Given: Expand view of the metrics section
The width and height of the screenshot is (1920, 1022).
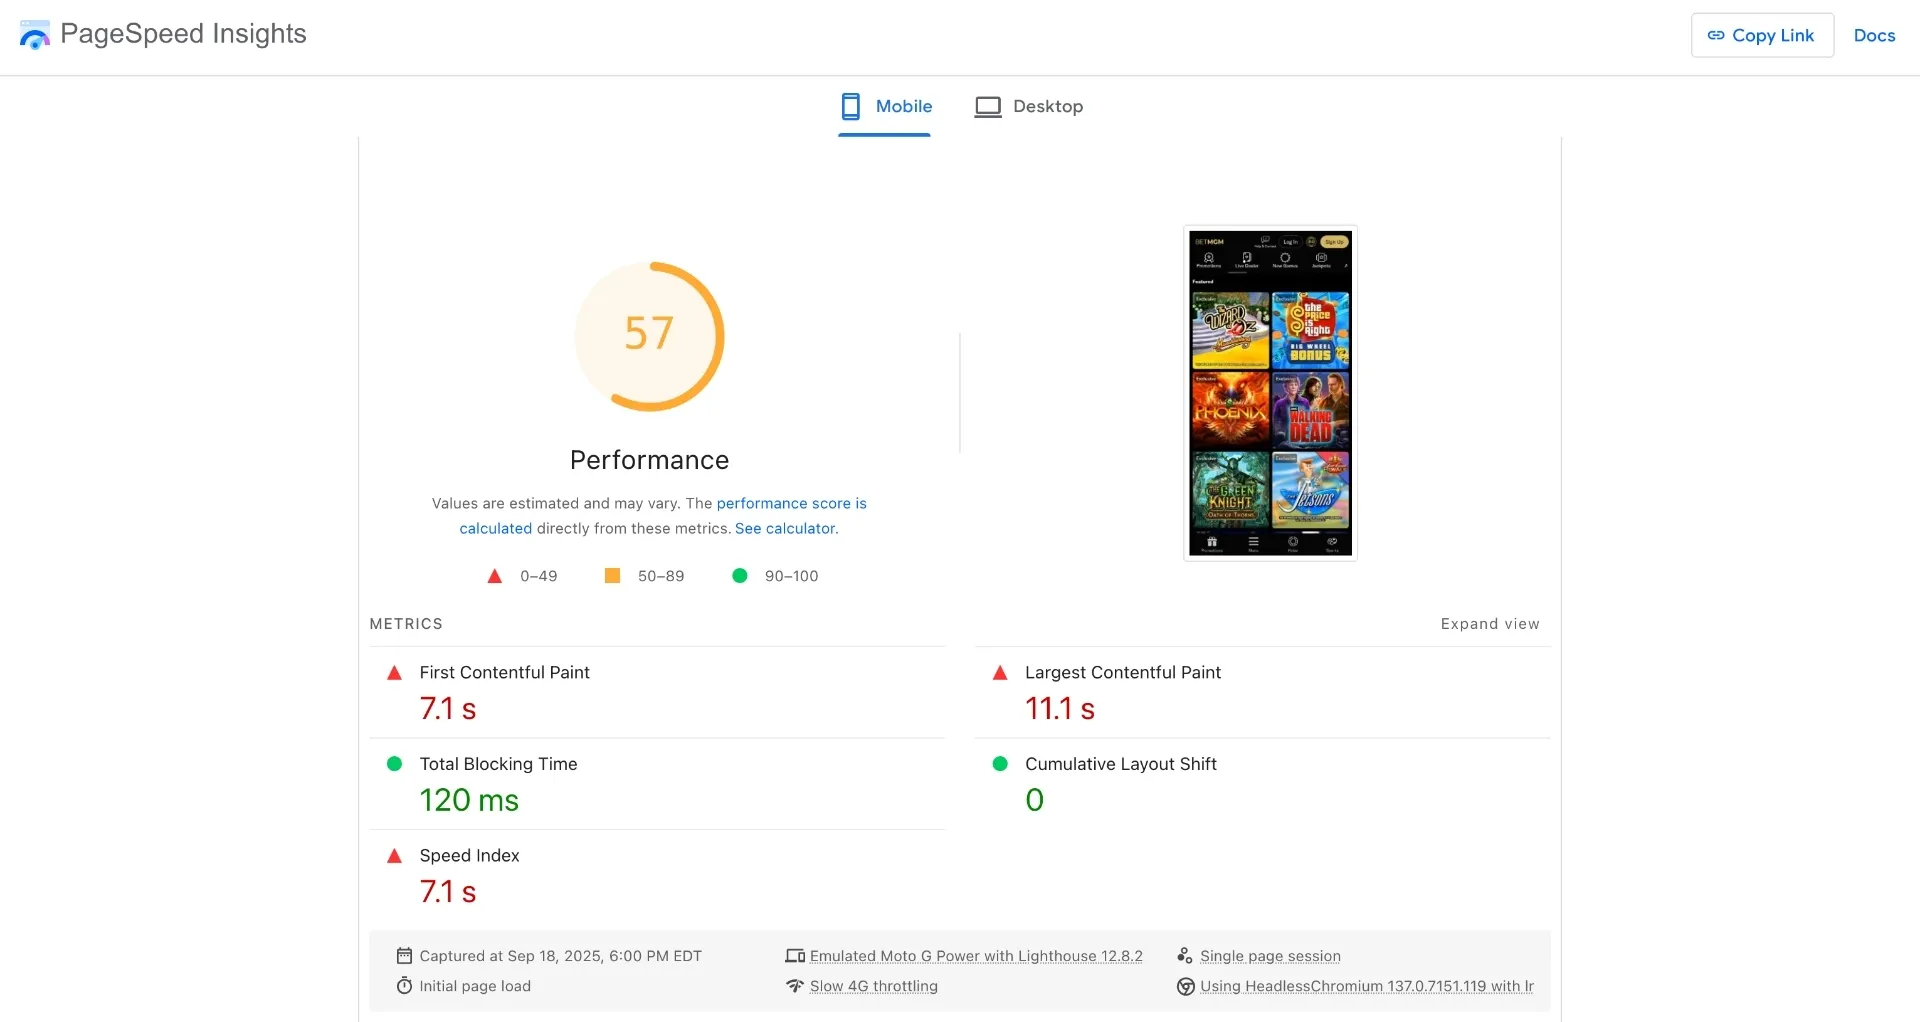Looking at the screenshot, I should pyautogui.click(x=1489, y=624).
